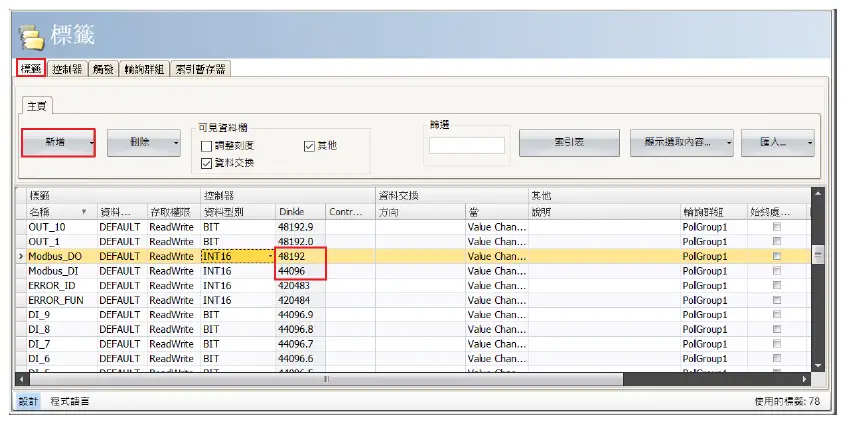Screen dimensions: 843x427
Task: Sort by the 名稱 column header
Action: point(61,212)
